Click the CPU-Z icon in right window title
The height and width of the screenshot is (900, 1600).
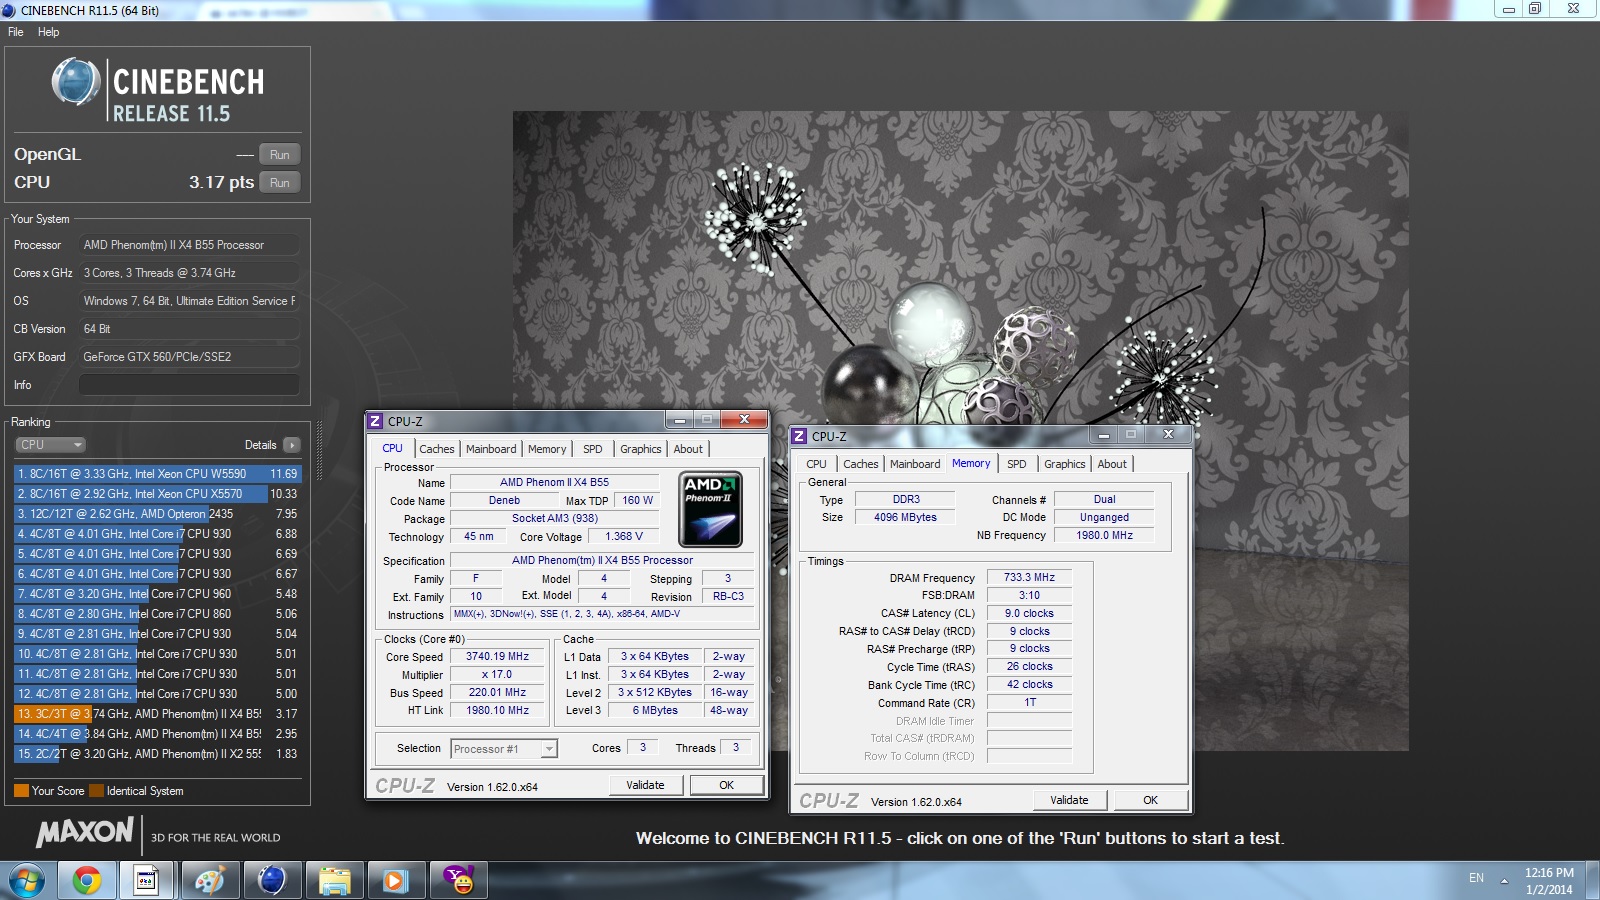point(800,436)
